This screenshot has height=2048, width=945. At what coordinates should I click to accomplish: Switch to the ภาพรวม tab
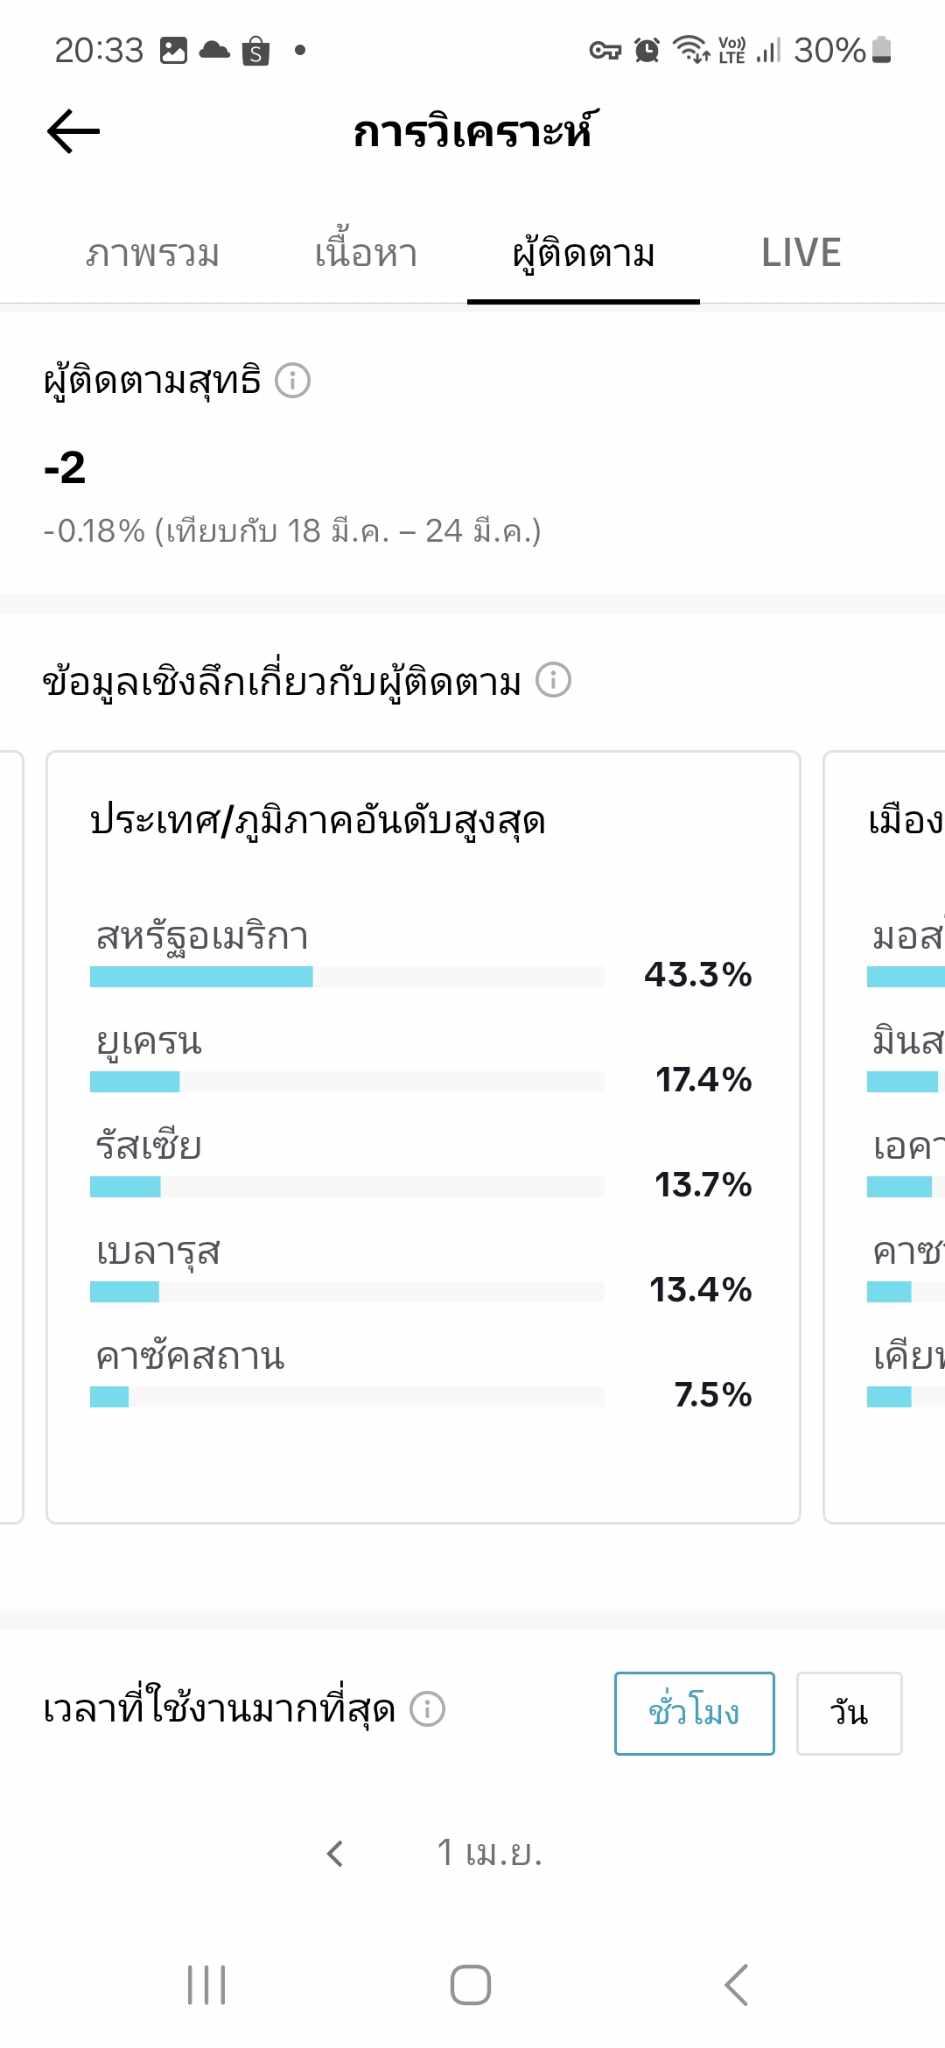pyautogui.click(x=152, y=253)
